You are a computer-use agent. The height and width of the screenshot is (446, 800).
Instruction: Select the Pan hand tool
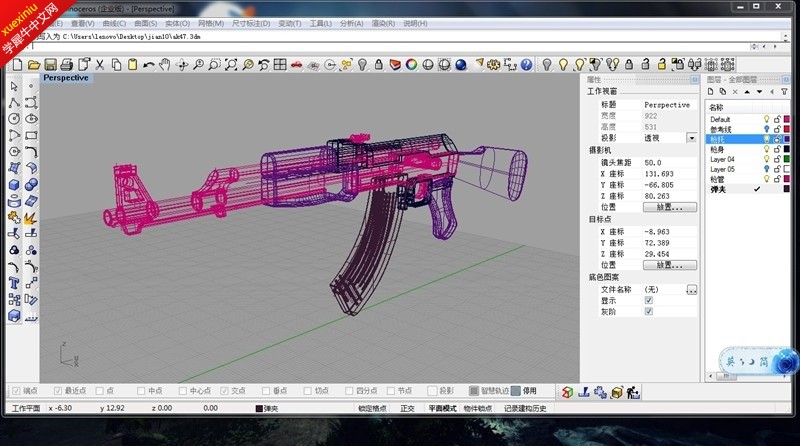point(164,64)
